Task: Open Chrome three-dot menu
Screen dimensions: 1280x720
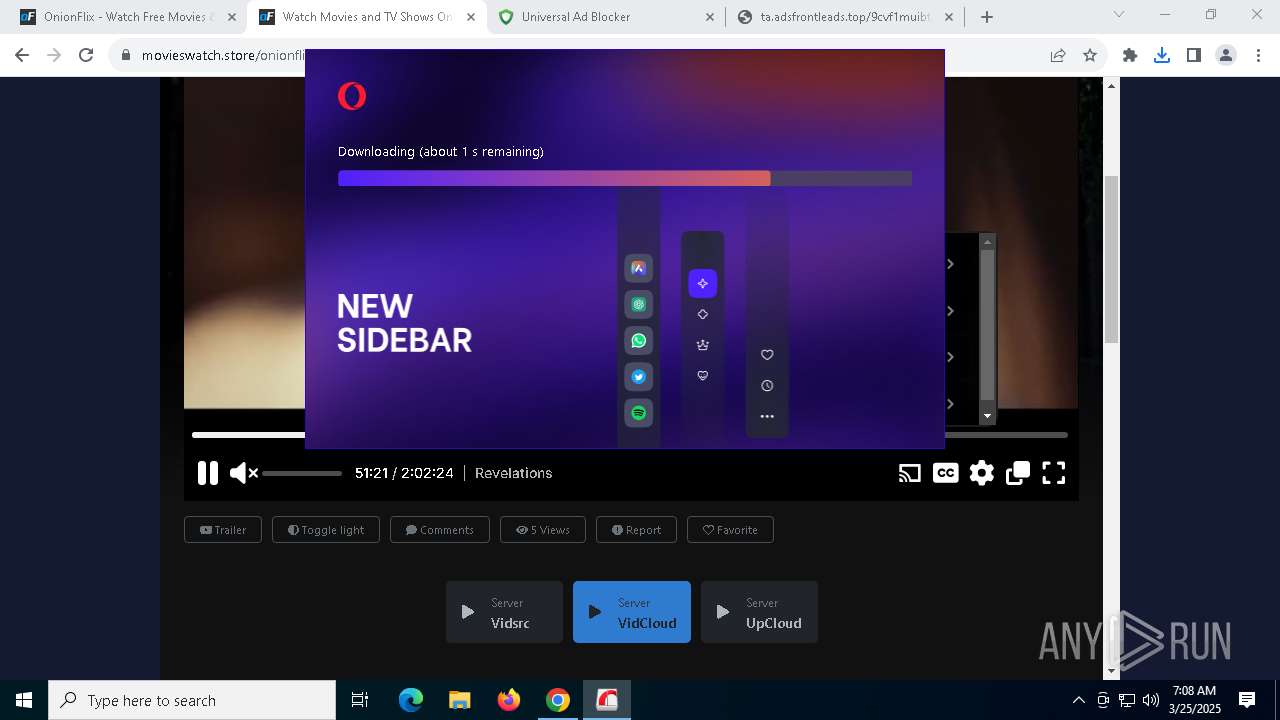Action: [1257, 56]
